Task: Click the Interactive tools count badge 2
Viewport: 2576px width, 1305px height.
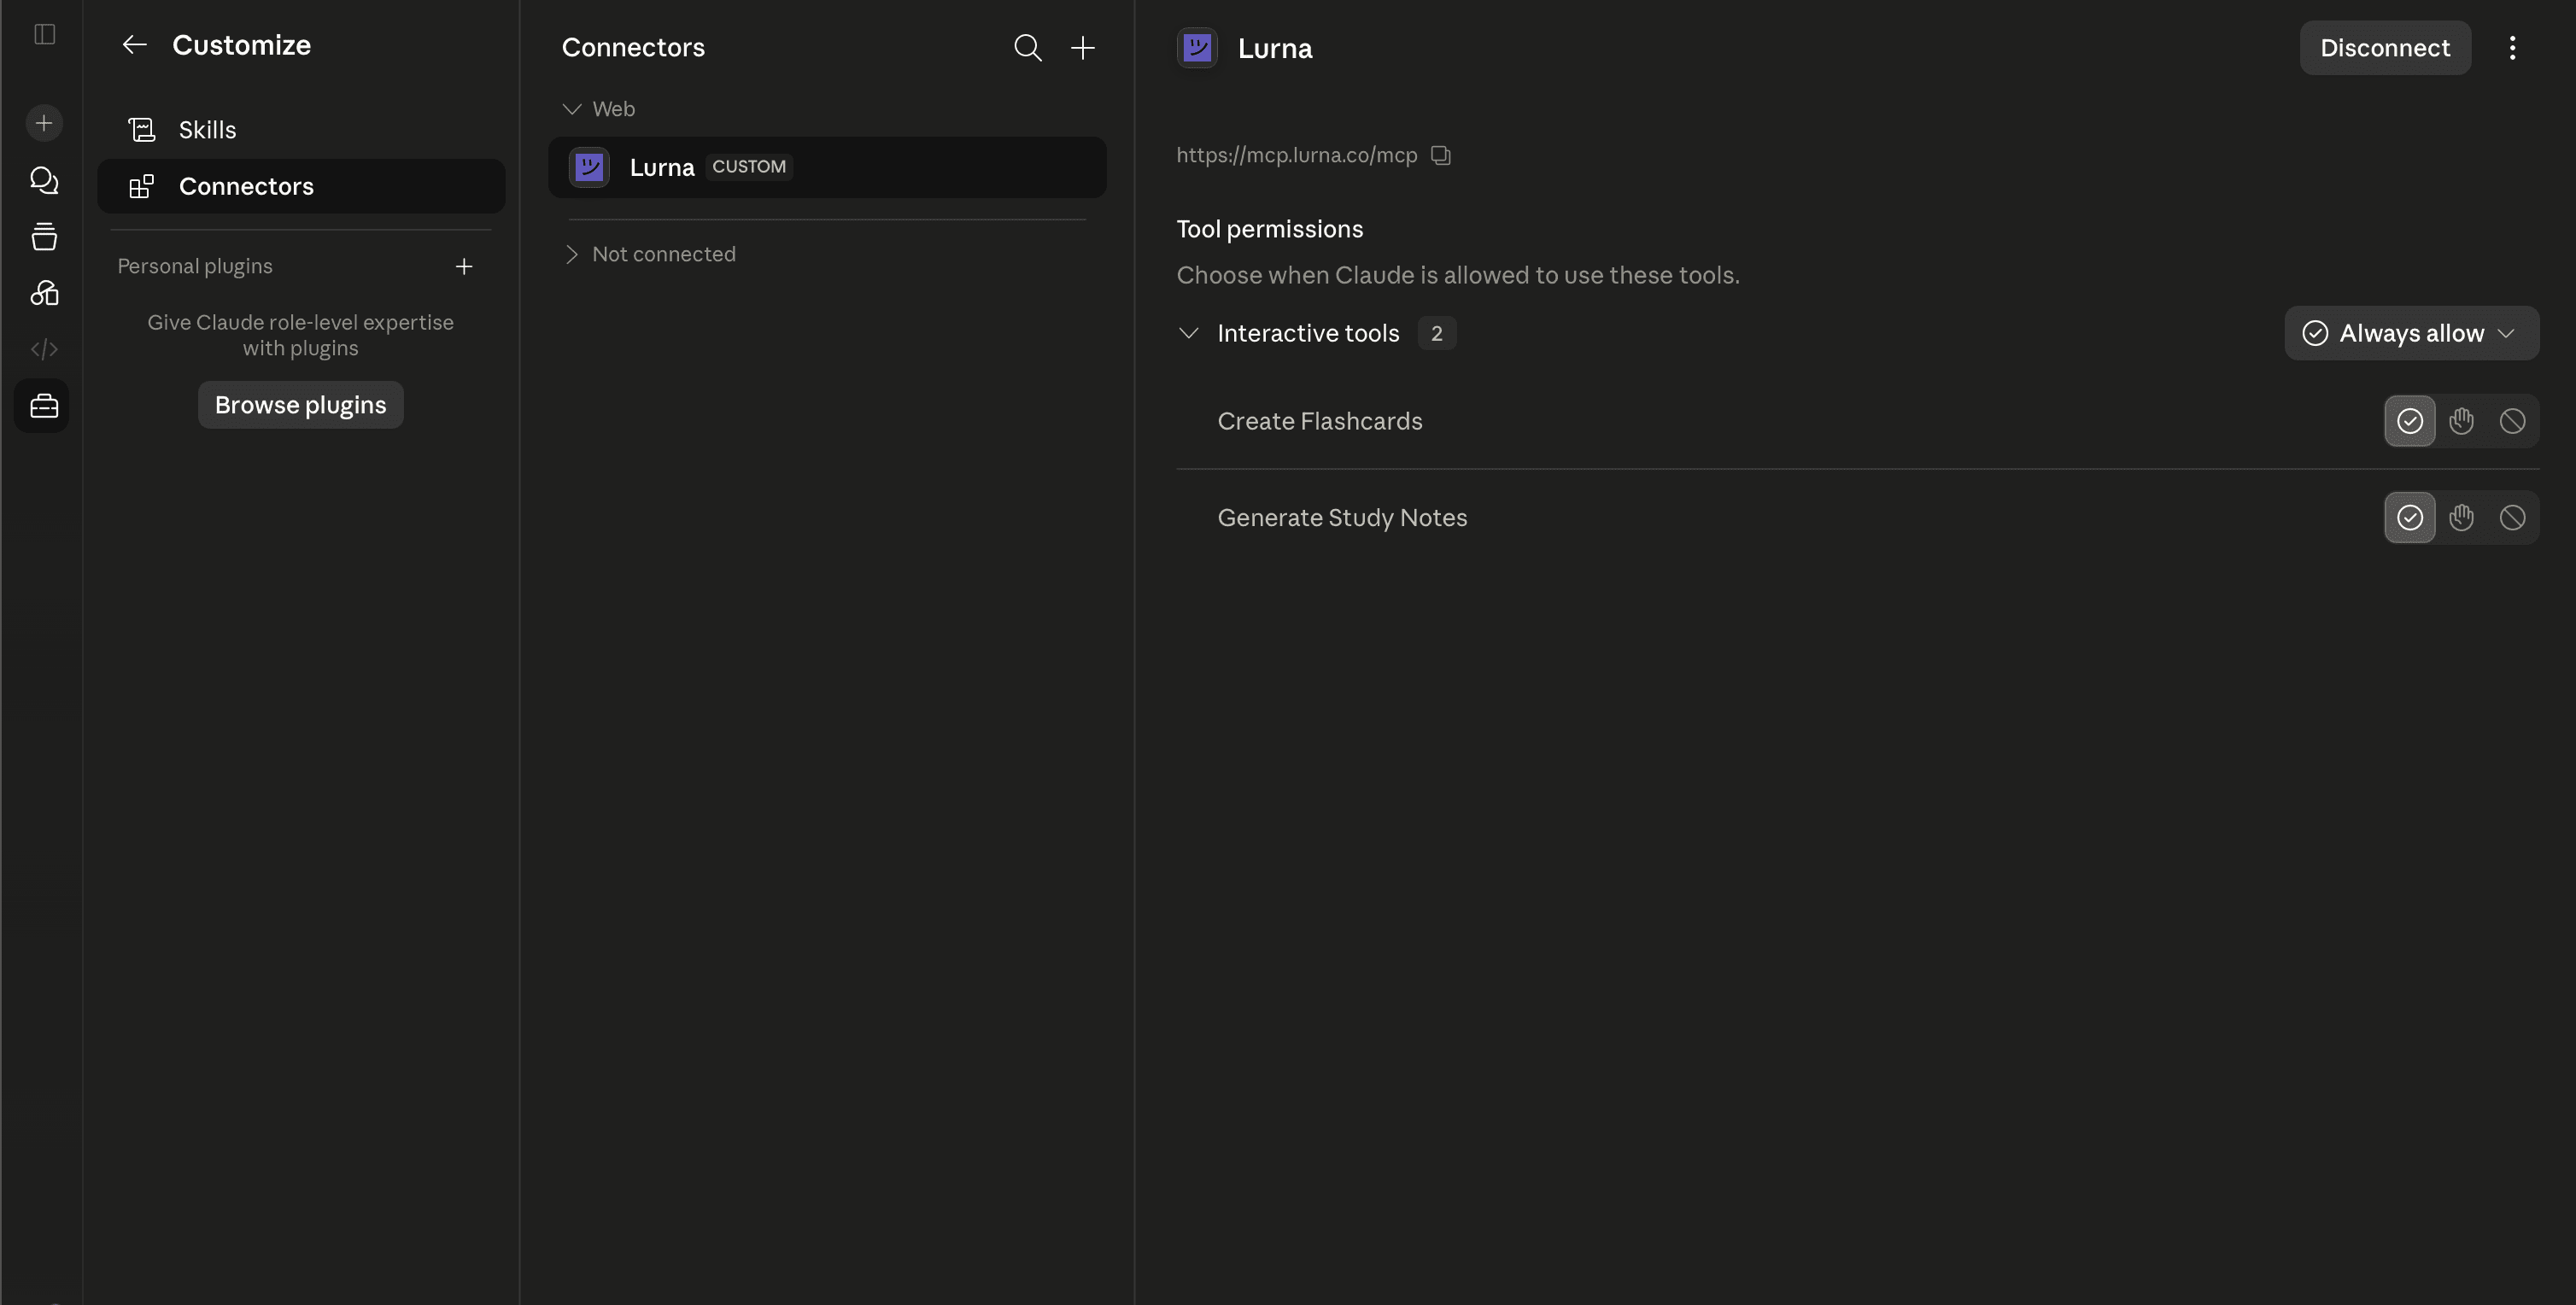Action: (1436, 333)
